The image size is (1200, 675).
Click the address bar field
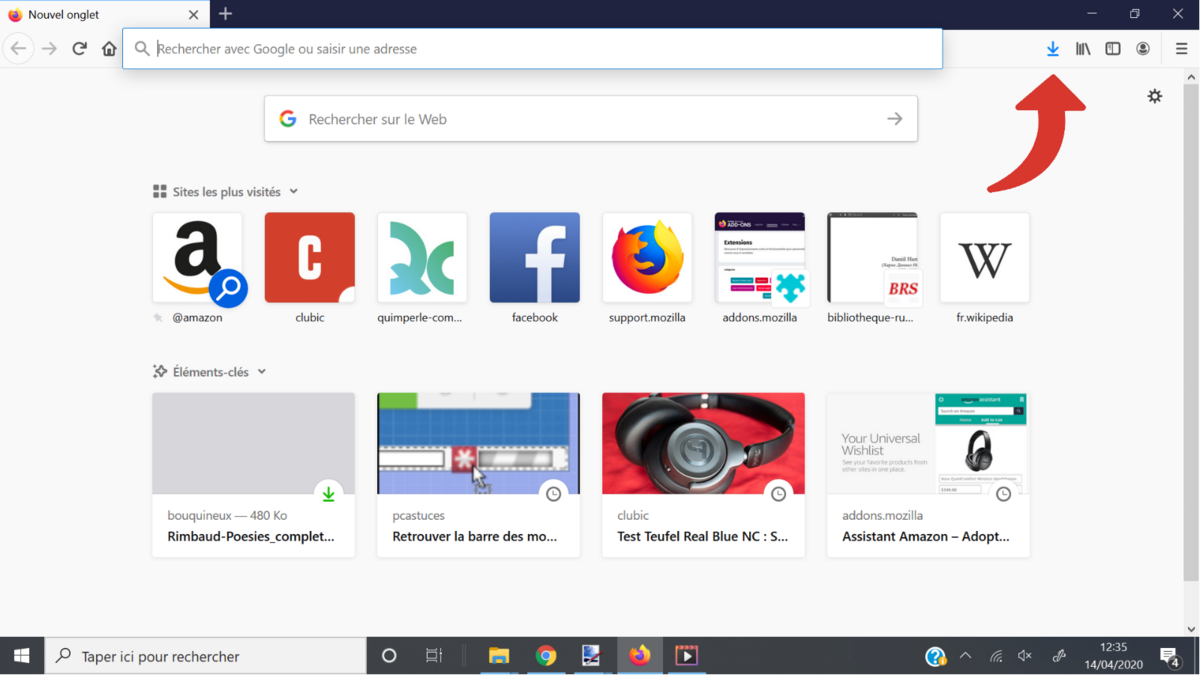click(532, 49)
